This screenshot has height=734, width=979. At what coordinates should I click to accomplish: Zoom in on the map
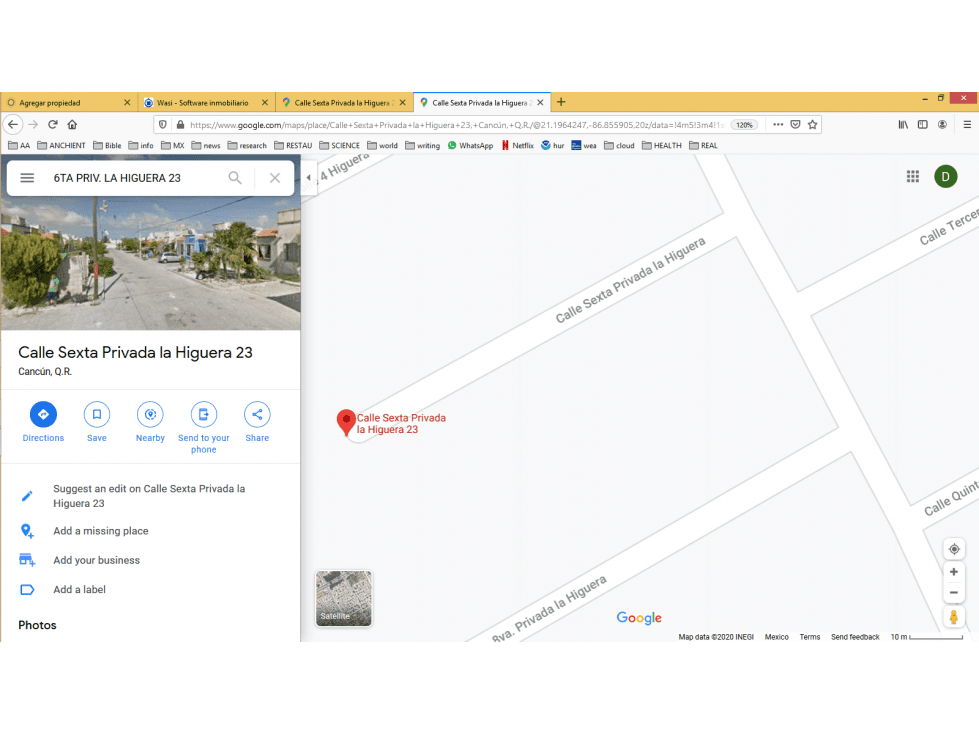953,572
